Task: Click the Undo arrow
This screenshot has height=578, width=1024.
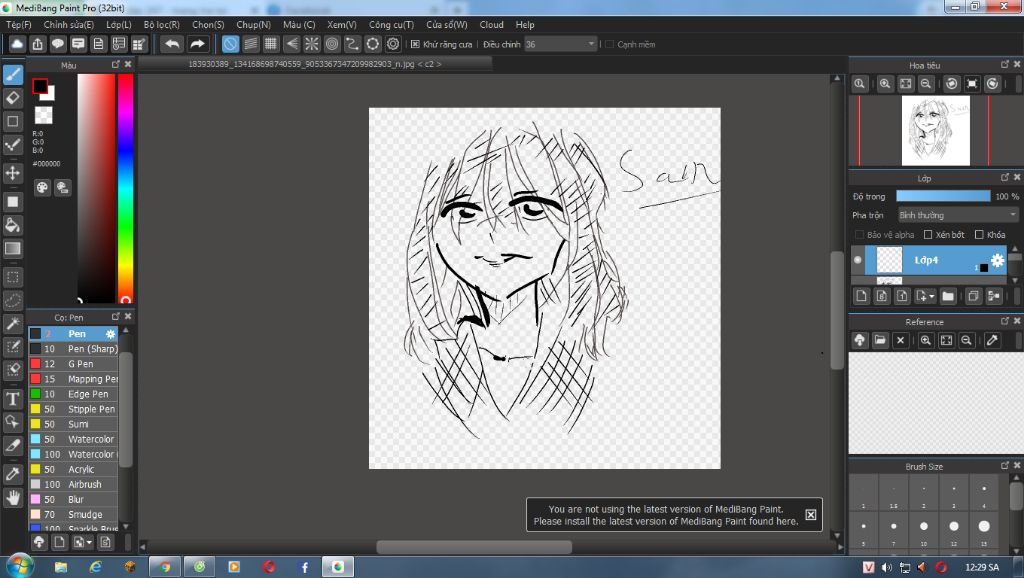Action: (172, 44)
